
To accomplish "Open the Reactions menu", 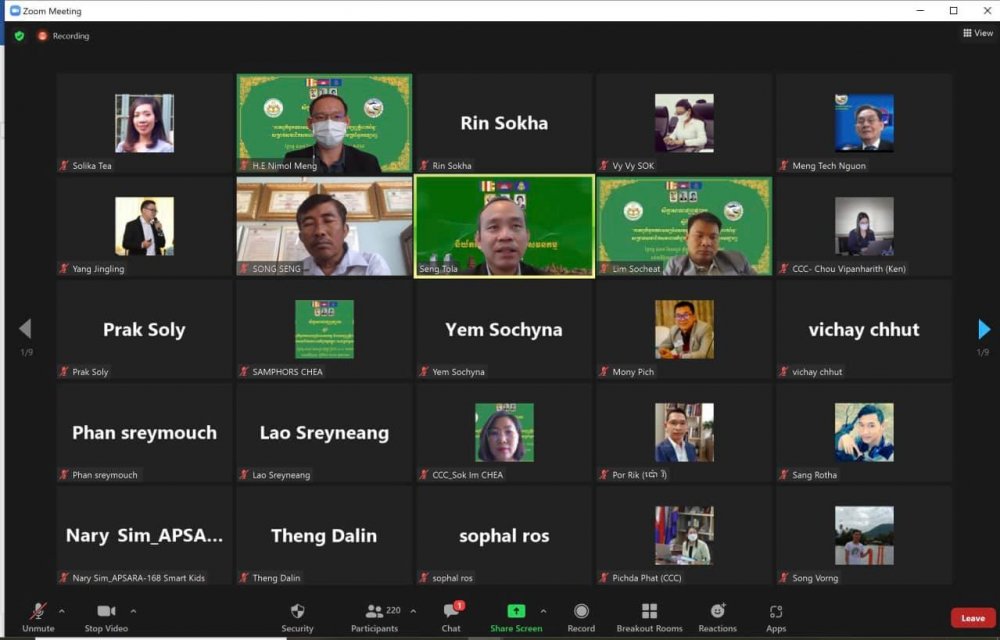I will click(x=717, y=612).
